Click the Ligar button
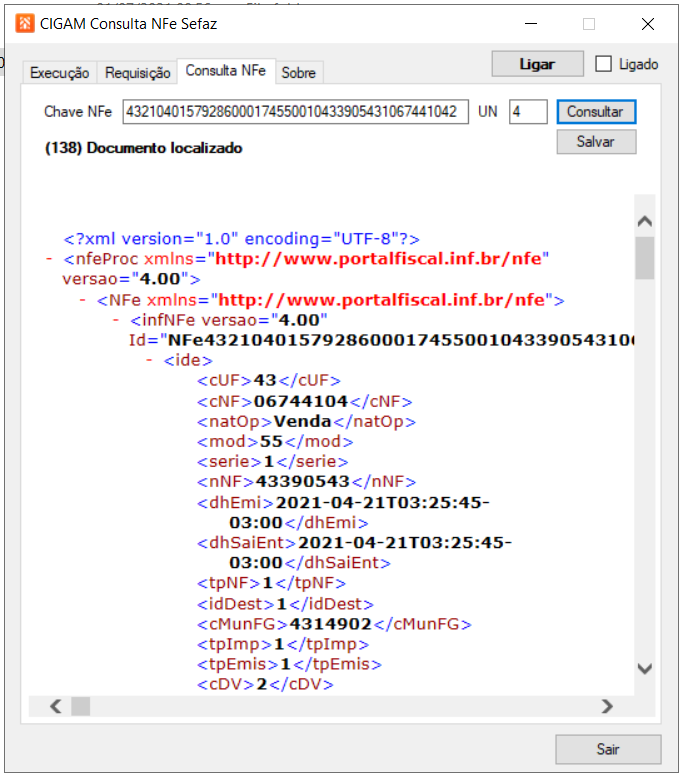Screen dimensions: 683x779 point(537,64)
